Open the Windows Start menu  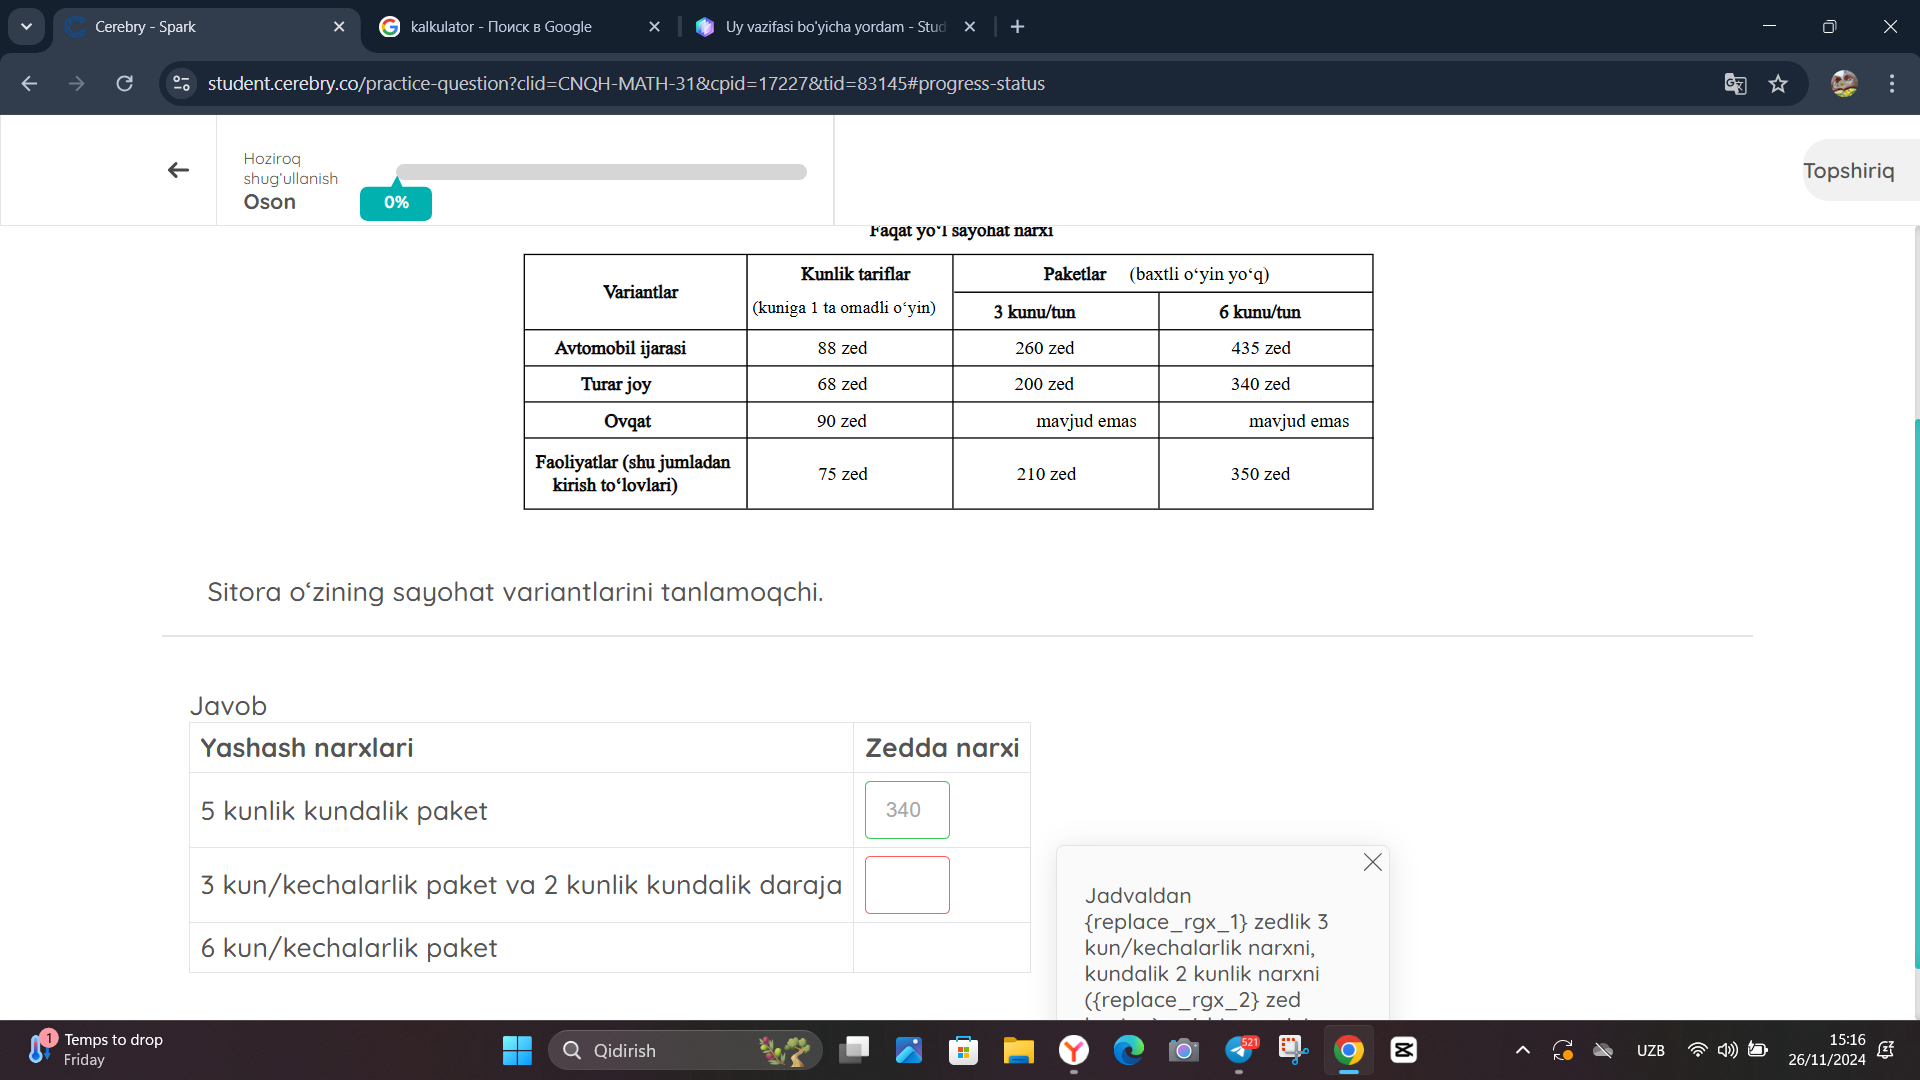(x=517, y=1050)
